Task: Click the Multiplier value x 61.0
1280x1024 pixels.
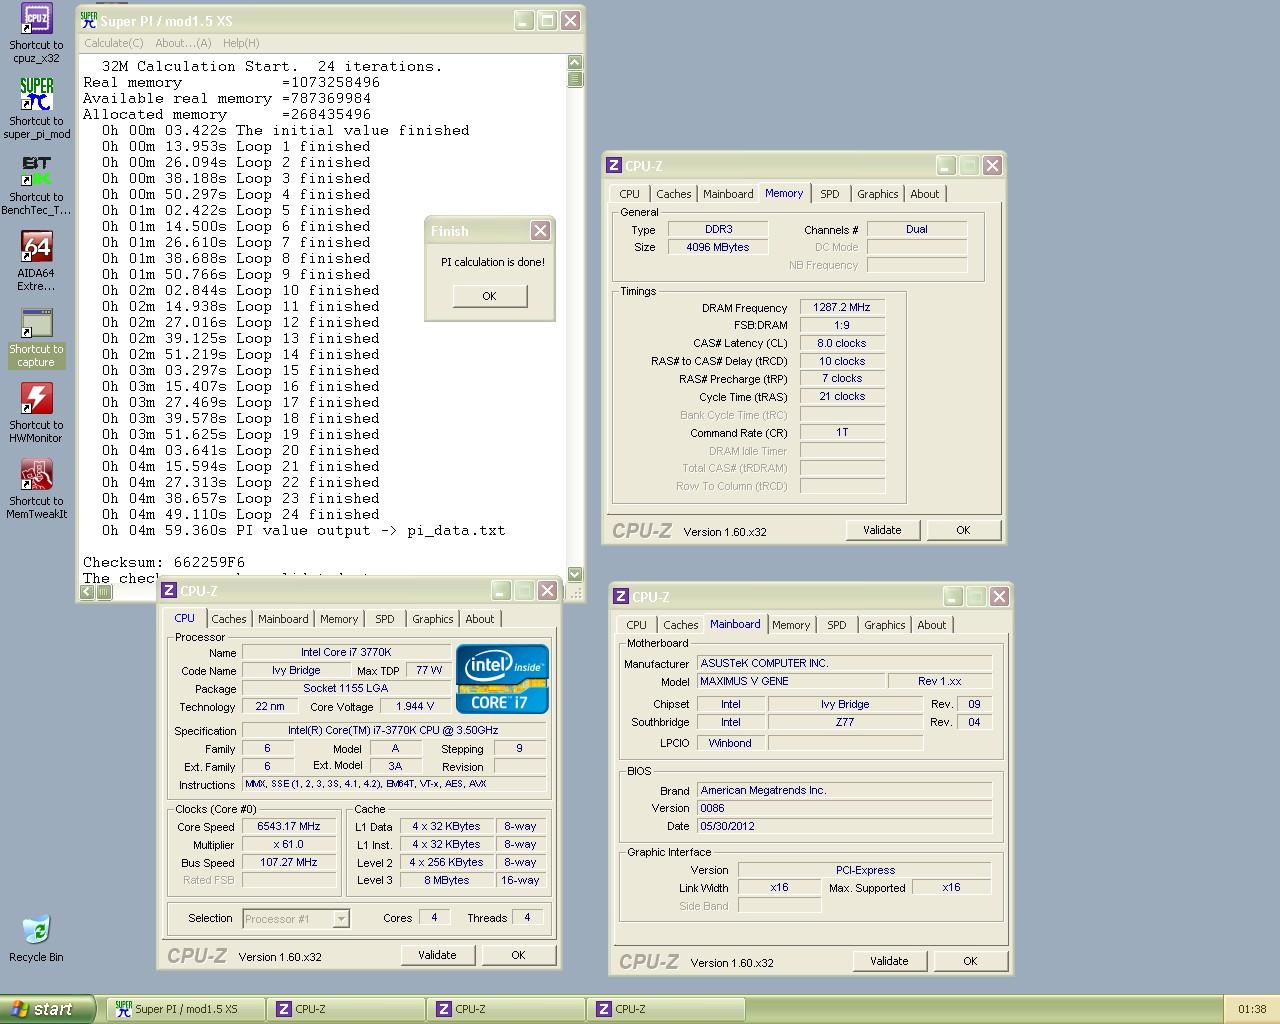Action: coord(289,845)
